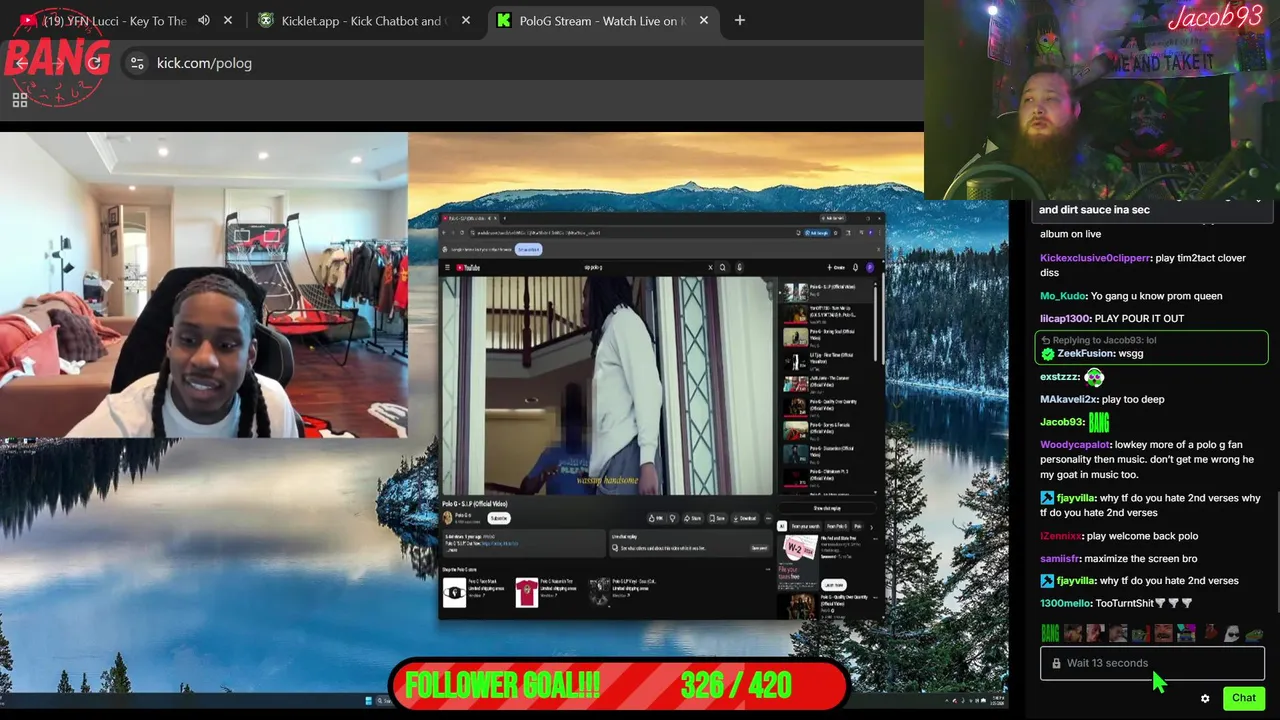This screenshot has height=720, width=1280.
Task: Select the 'From your search' chip
Action: pyautogui.click(x=806, y=526)
